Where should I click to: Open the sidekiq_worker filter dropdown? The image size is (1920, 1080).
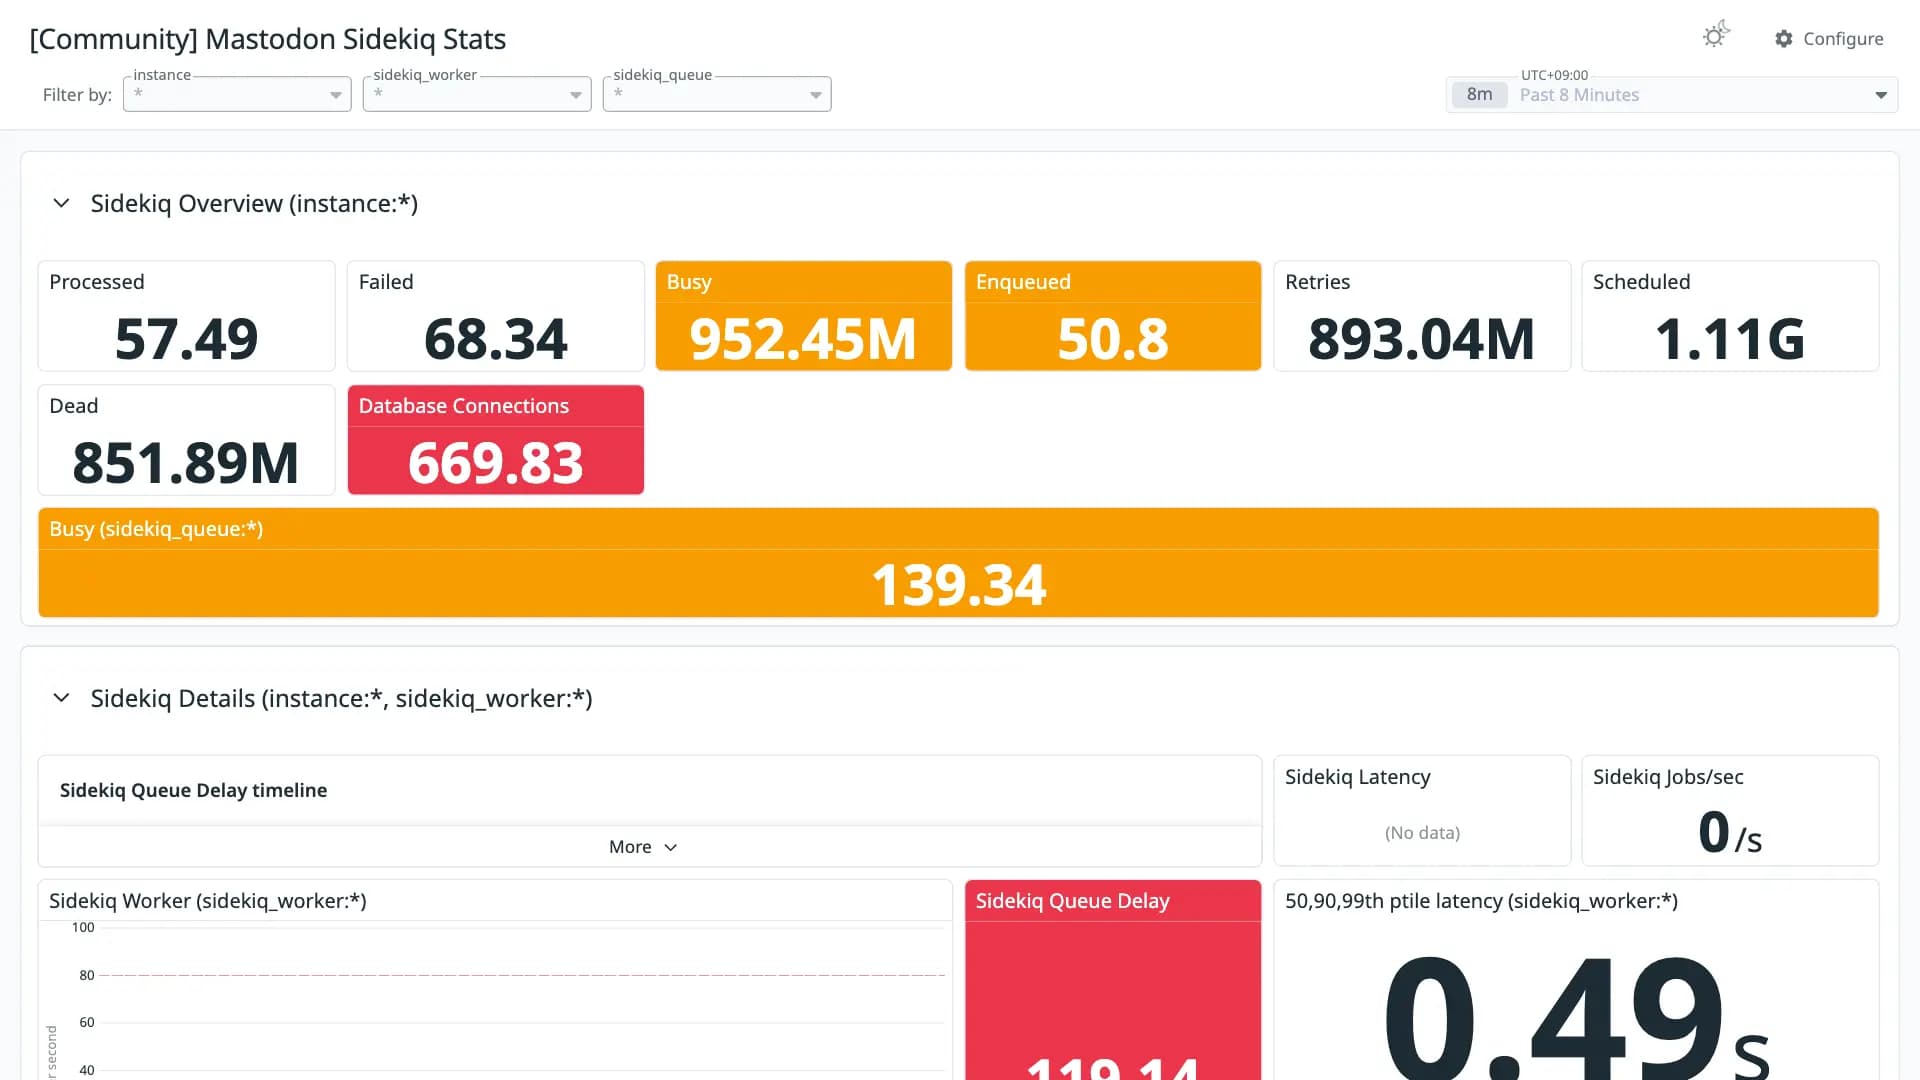[477, 94]
